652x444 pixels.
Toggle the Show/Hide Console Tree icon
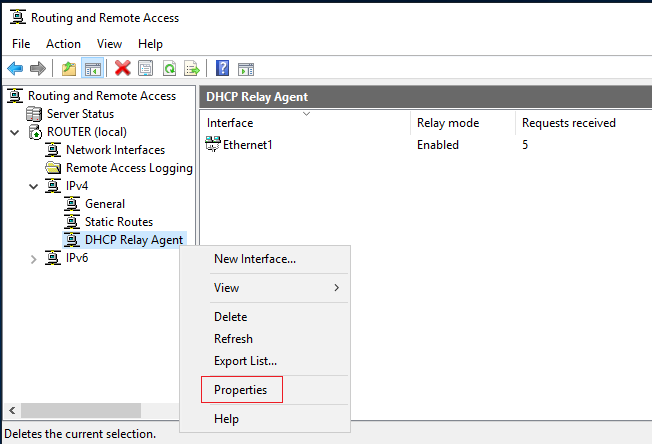(92, 69)
